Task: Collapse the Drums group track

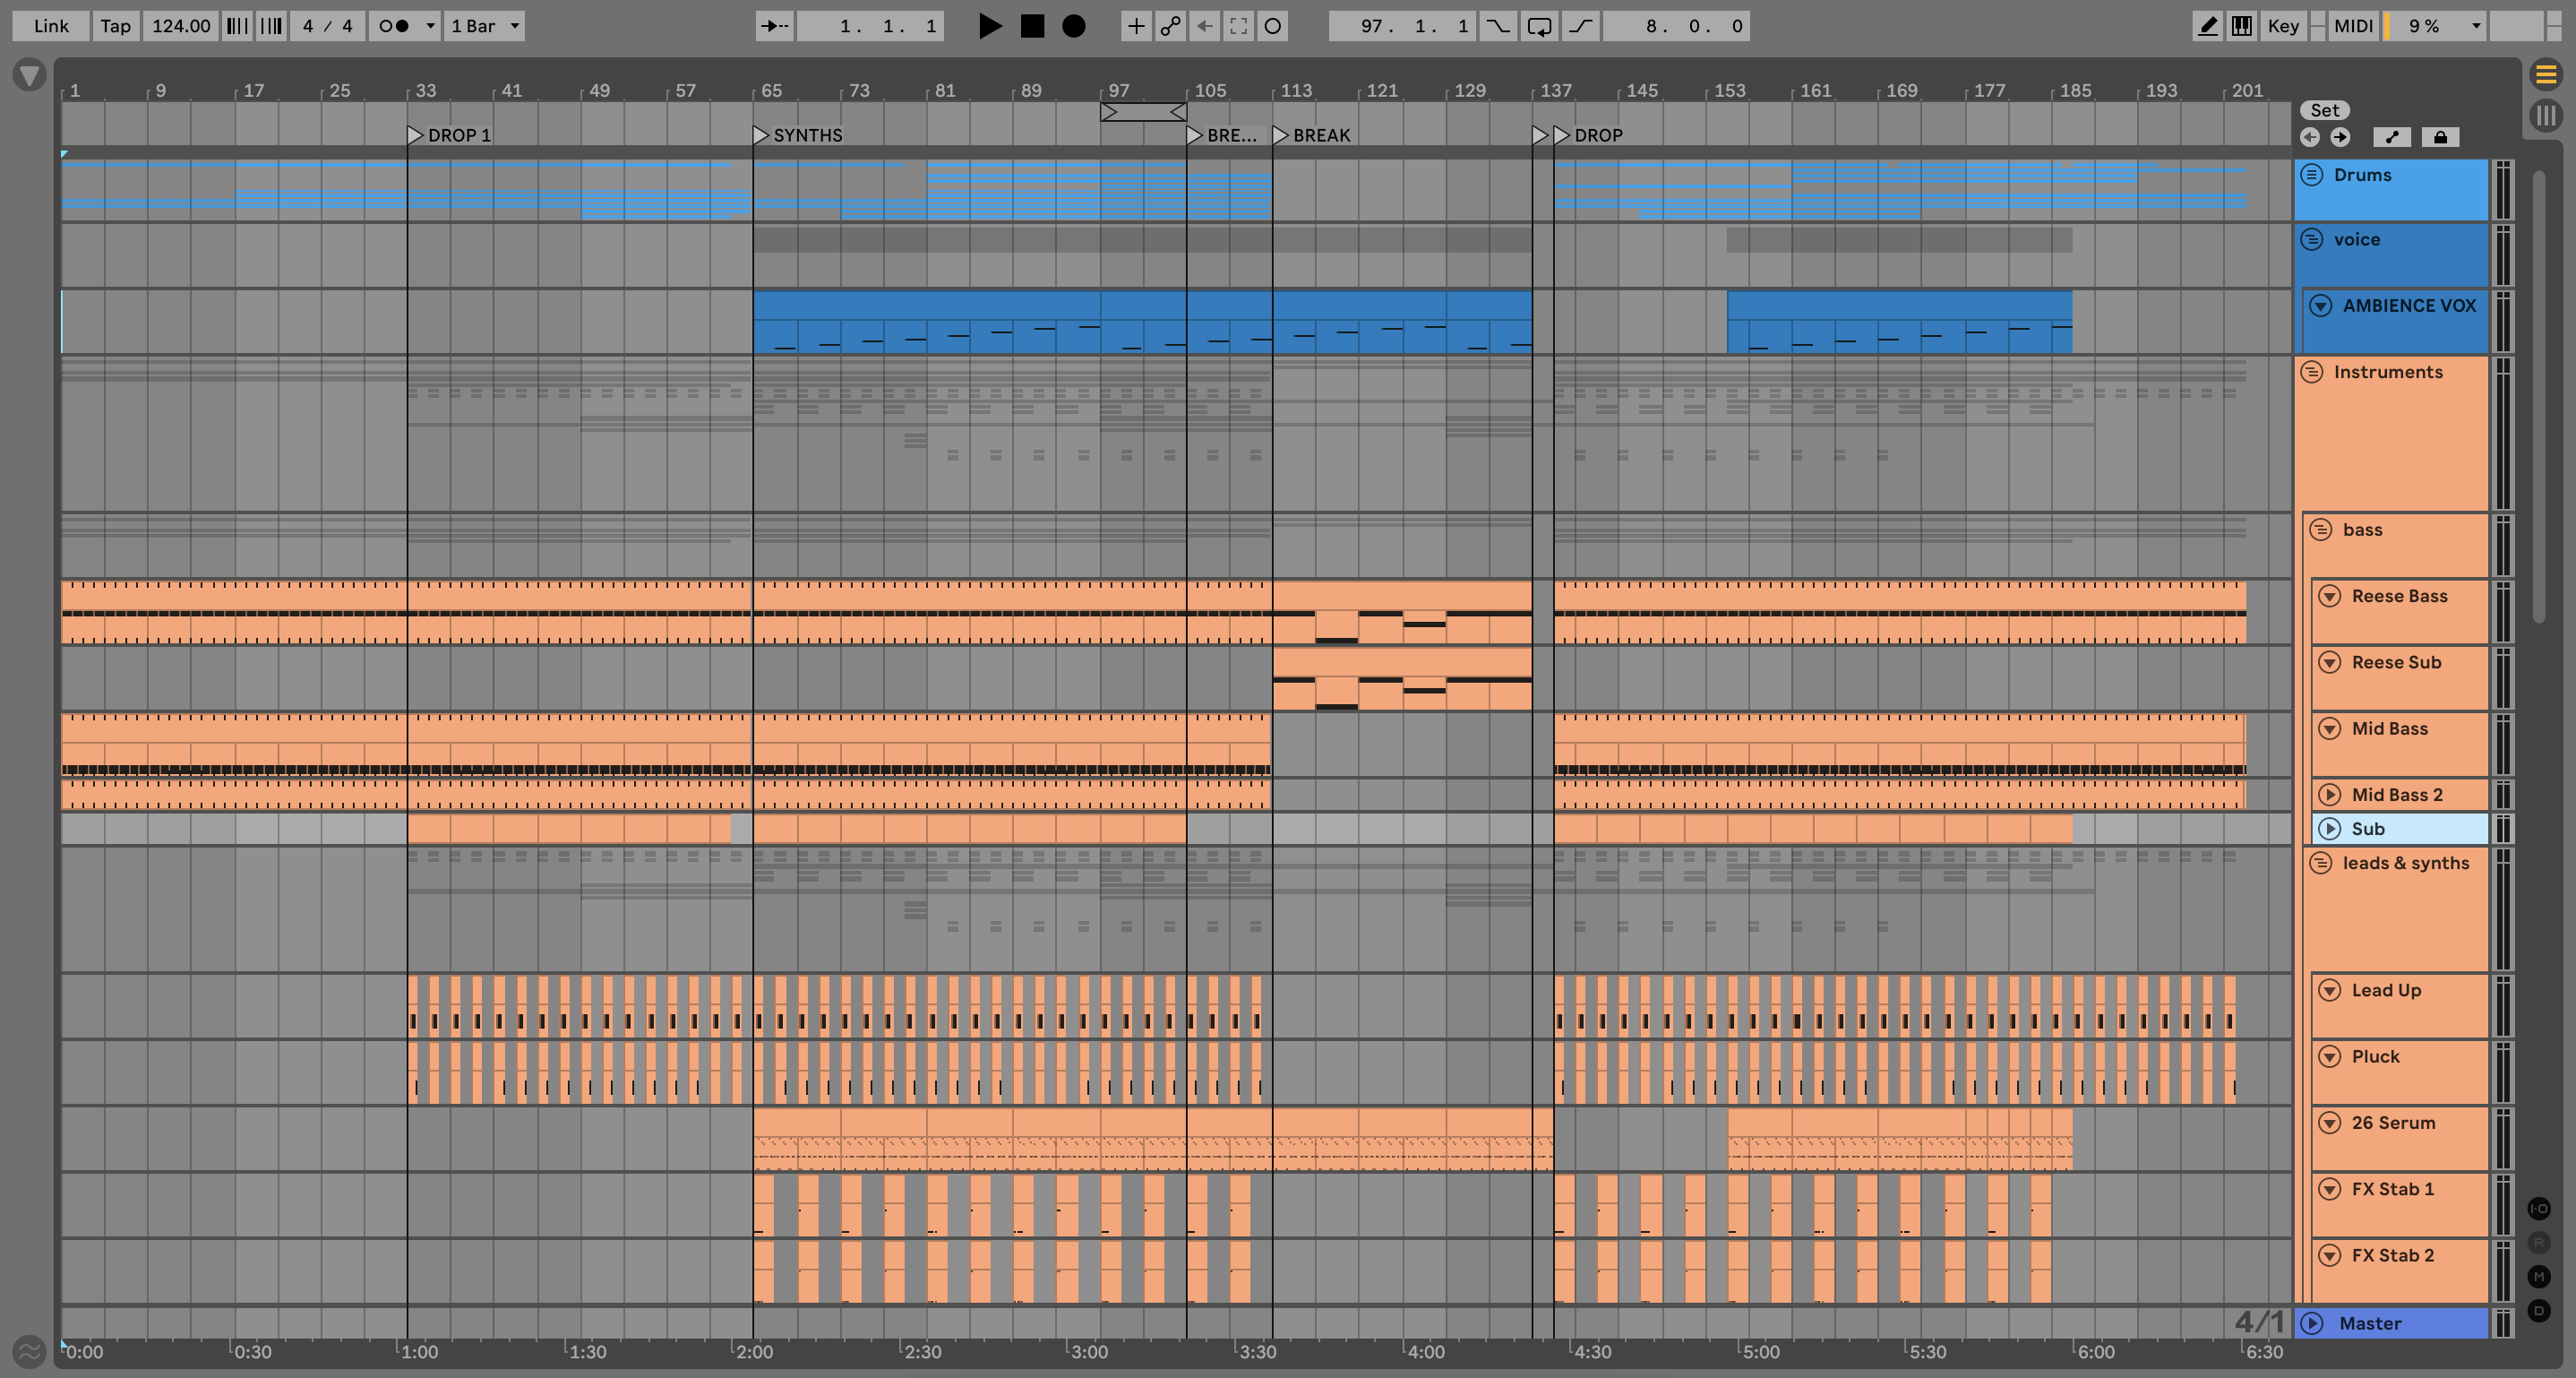Action: click(2311, 175)
